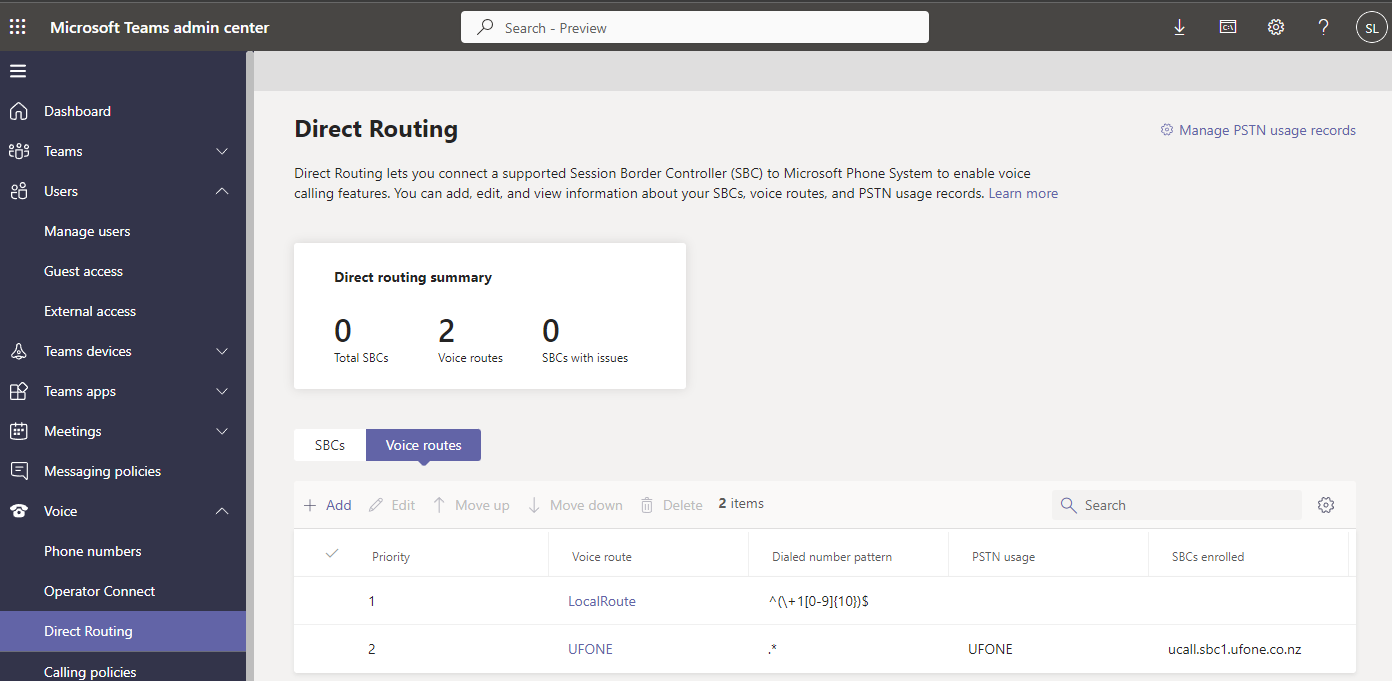
Task: Click the .* dialed pattern cell
Action: pyautogui.click(x=772, y=649)
